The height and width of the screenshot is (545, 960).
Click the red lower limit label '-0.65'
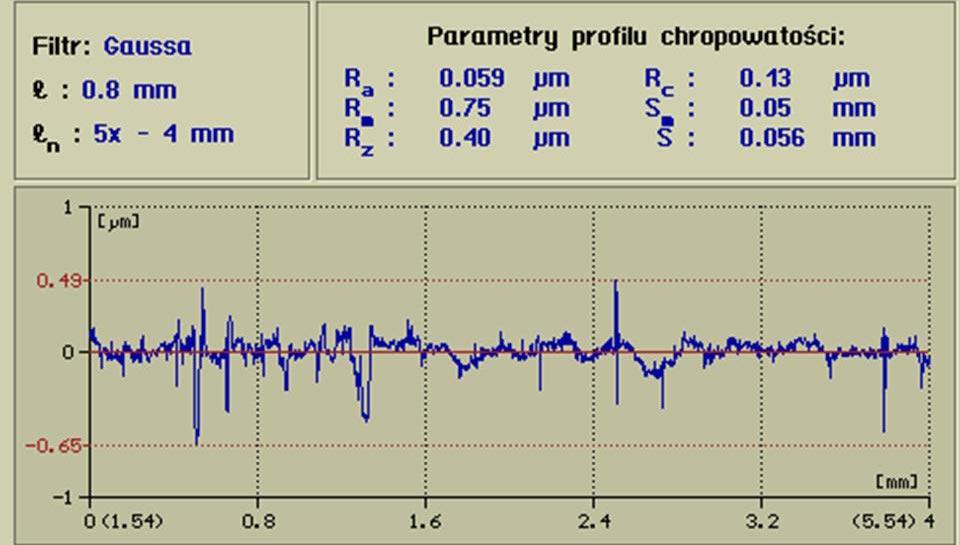click(54, 446)
